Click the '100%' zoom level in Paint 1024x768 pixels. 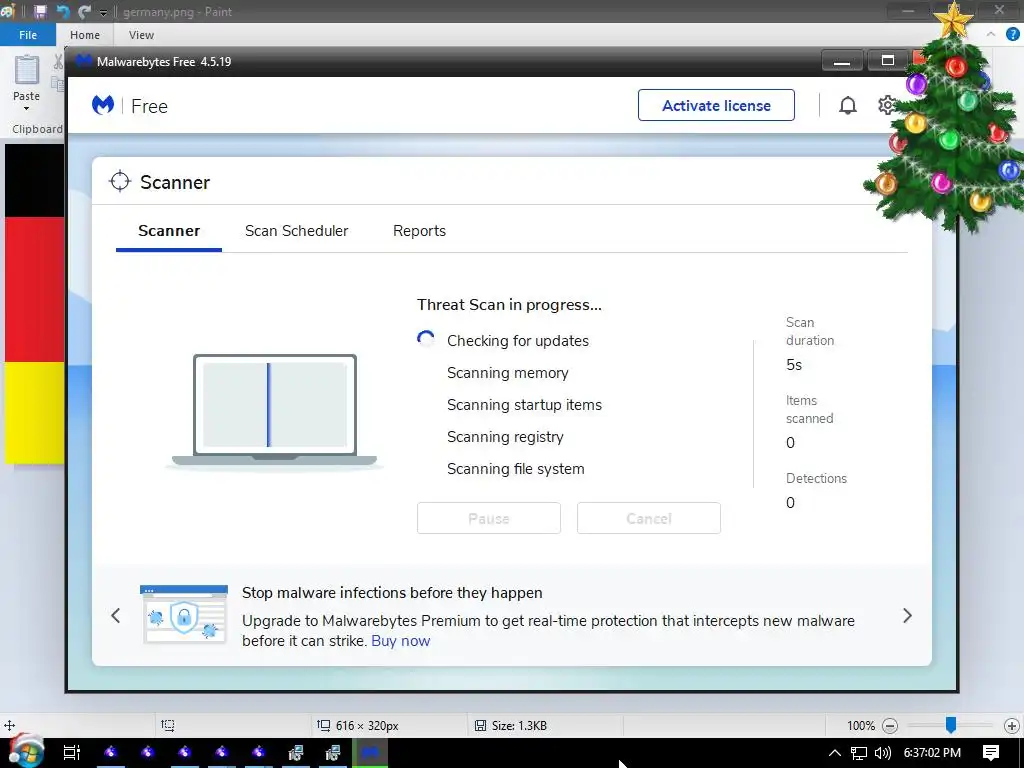click(861, 726)
